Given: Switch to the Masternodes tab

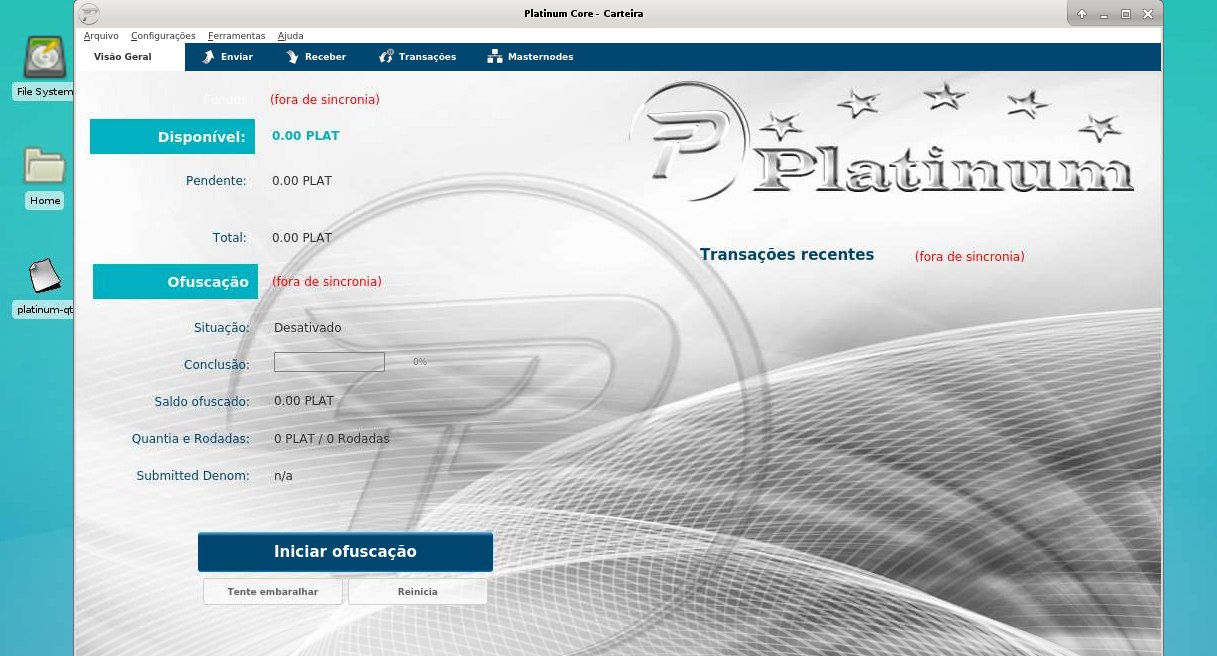Looking at the screenshot, I should pos(530,57).
